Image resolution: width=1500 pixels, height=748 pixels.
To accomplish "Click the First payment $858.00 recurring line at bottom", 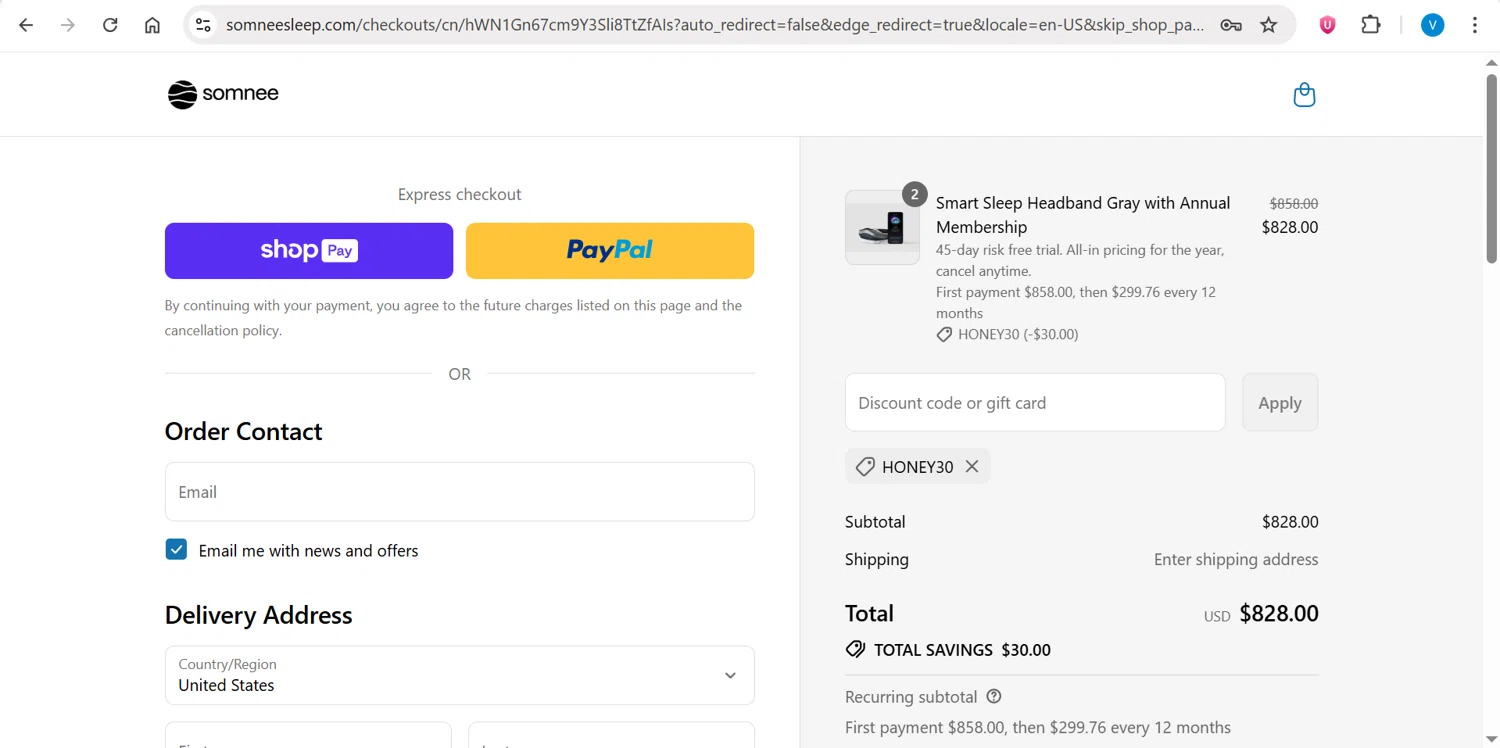I will (x=1038, y=727).
